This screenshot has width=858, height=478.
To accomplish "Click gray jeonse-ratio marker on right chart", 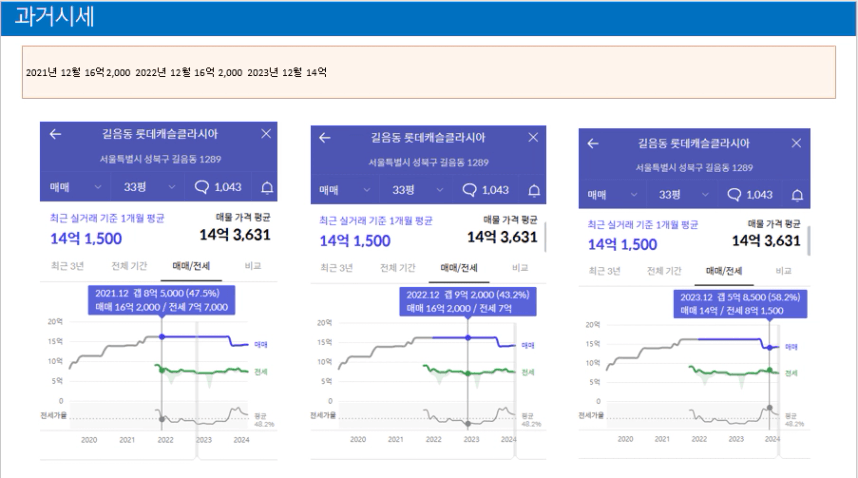I will (x=770, y=408).
